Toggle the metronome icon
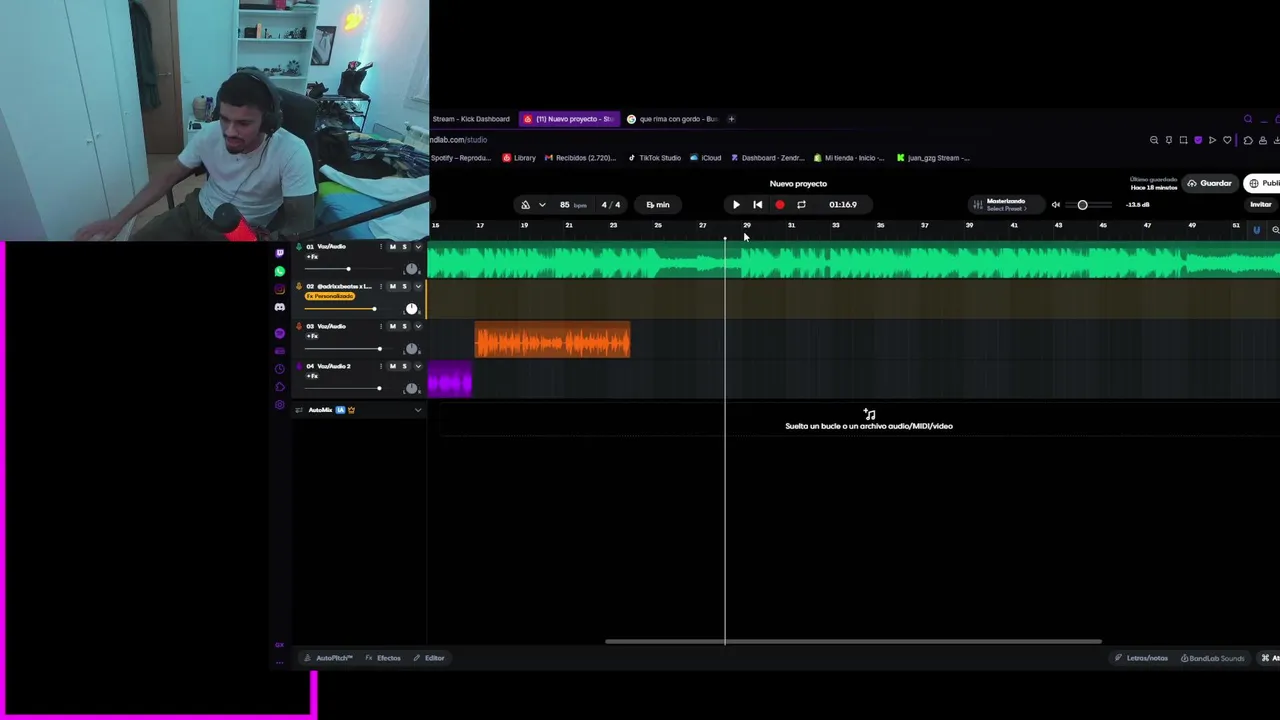This screenshot has width=1280, height=720. click(x=525, y=205)
